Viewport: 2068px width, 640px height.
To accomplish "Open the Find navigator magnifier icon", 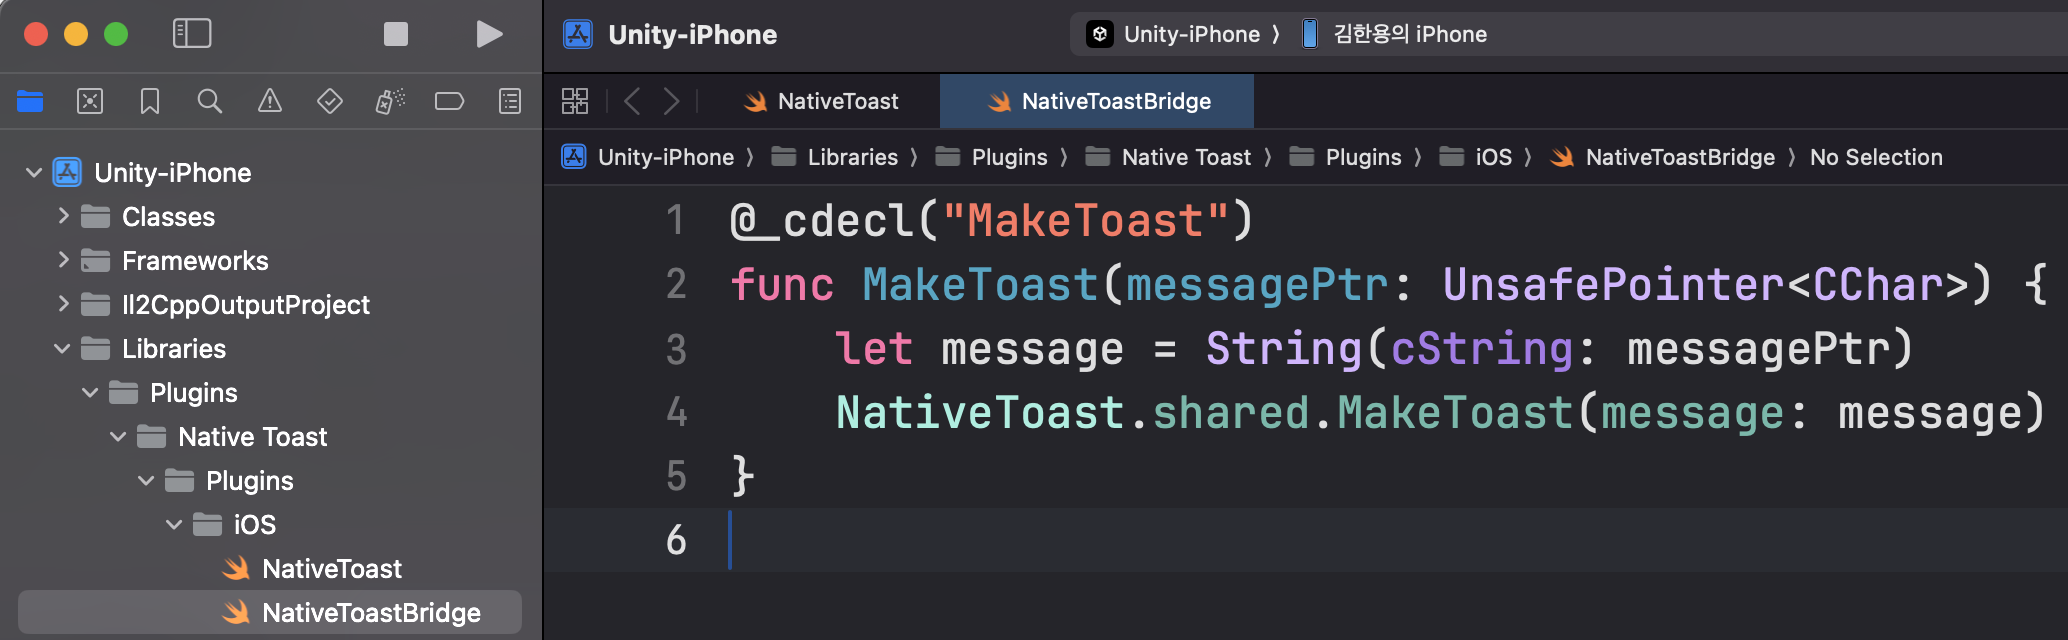I will point(210,101).
